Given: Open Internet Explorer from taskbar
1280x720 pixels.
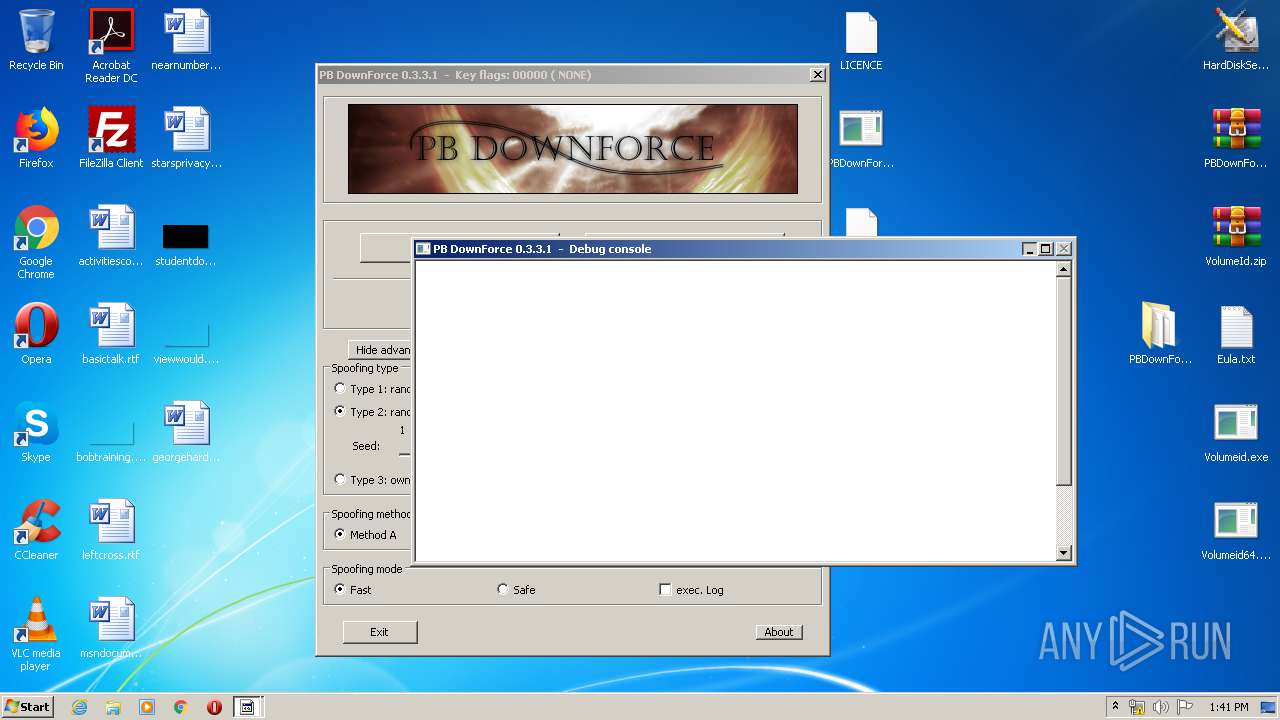Looking at the screenshot, I should [79, 707].
